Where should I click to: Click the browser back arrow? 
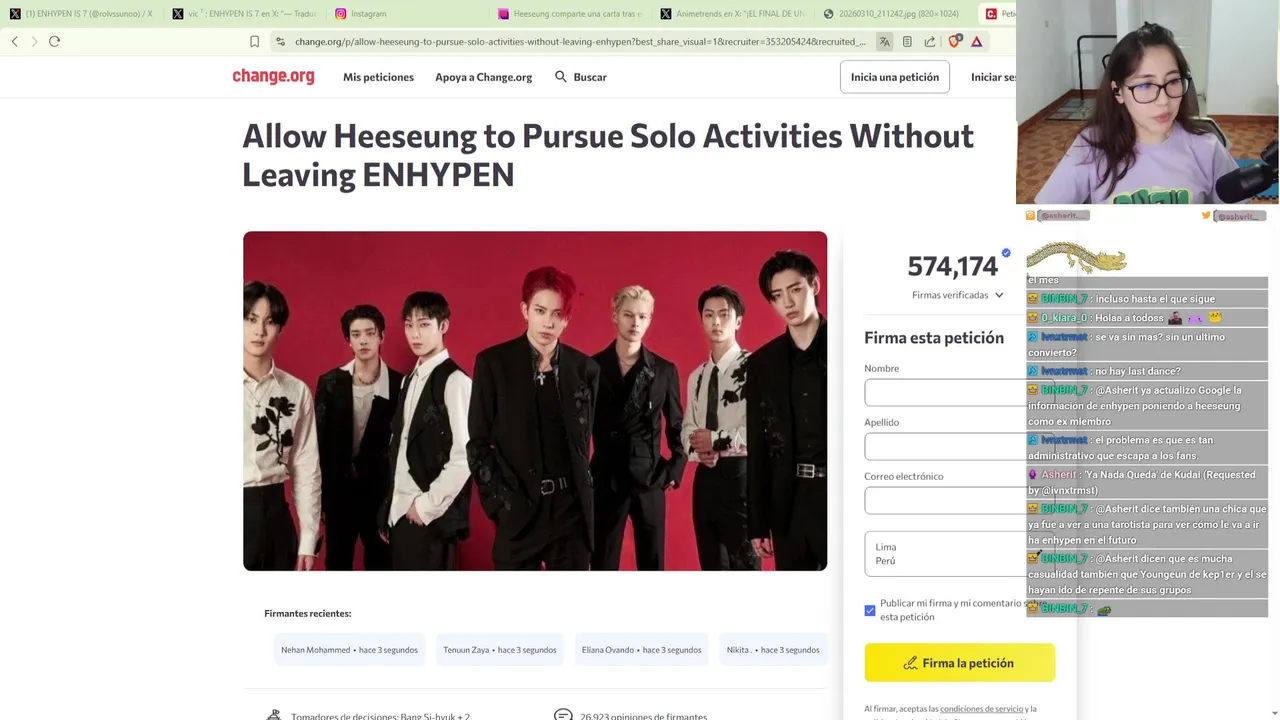[x=15, y=41]
